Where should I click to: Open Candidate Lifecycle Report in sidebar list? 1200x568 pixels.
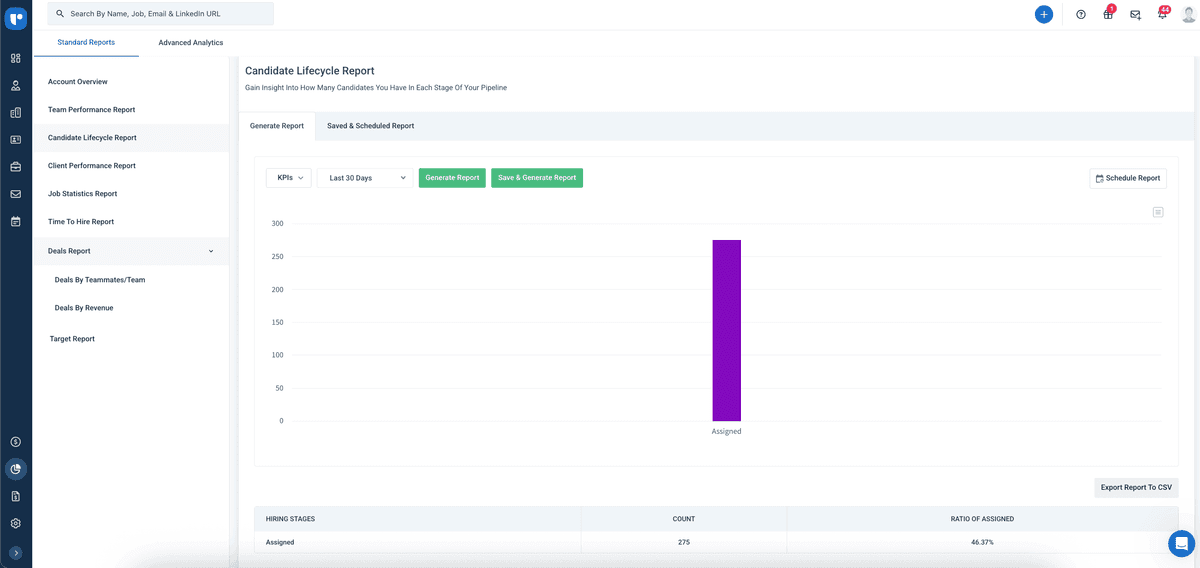pos(131,138)
